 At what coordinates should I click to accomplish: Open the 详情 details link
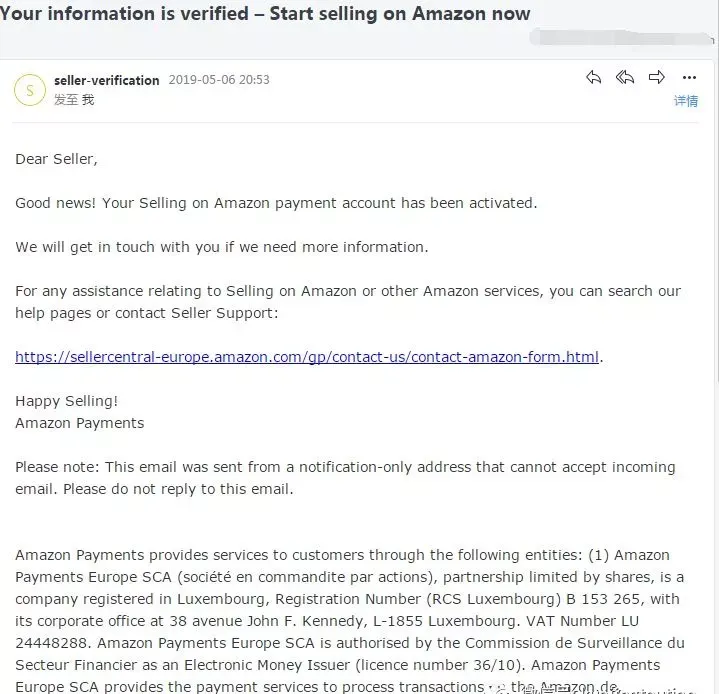tap(686, 100)
